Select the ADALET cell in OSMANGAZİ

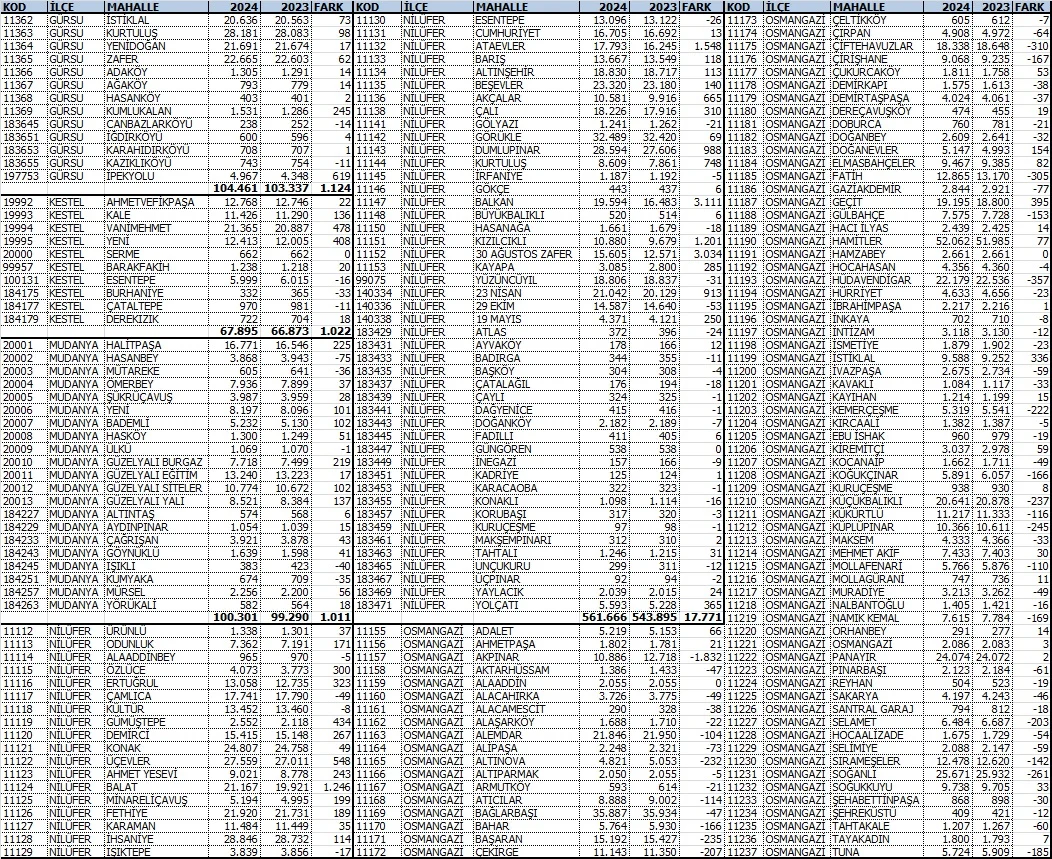point(496,631)
